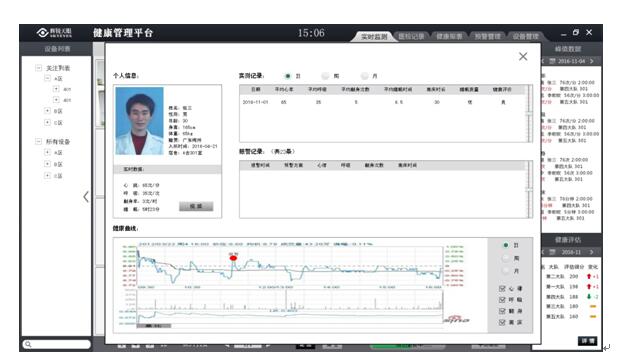Select the 周 radio beside the health curve
This screenshot has height=364, width=624.
pos(505,258)
